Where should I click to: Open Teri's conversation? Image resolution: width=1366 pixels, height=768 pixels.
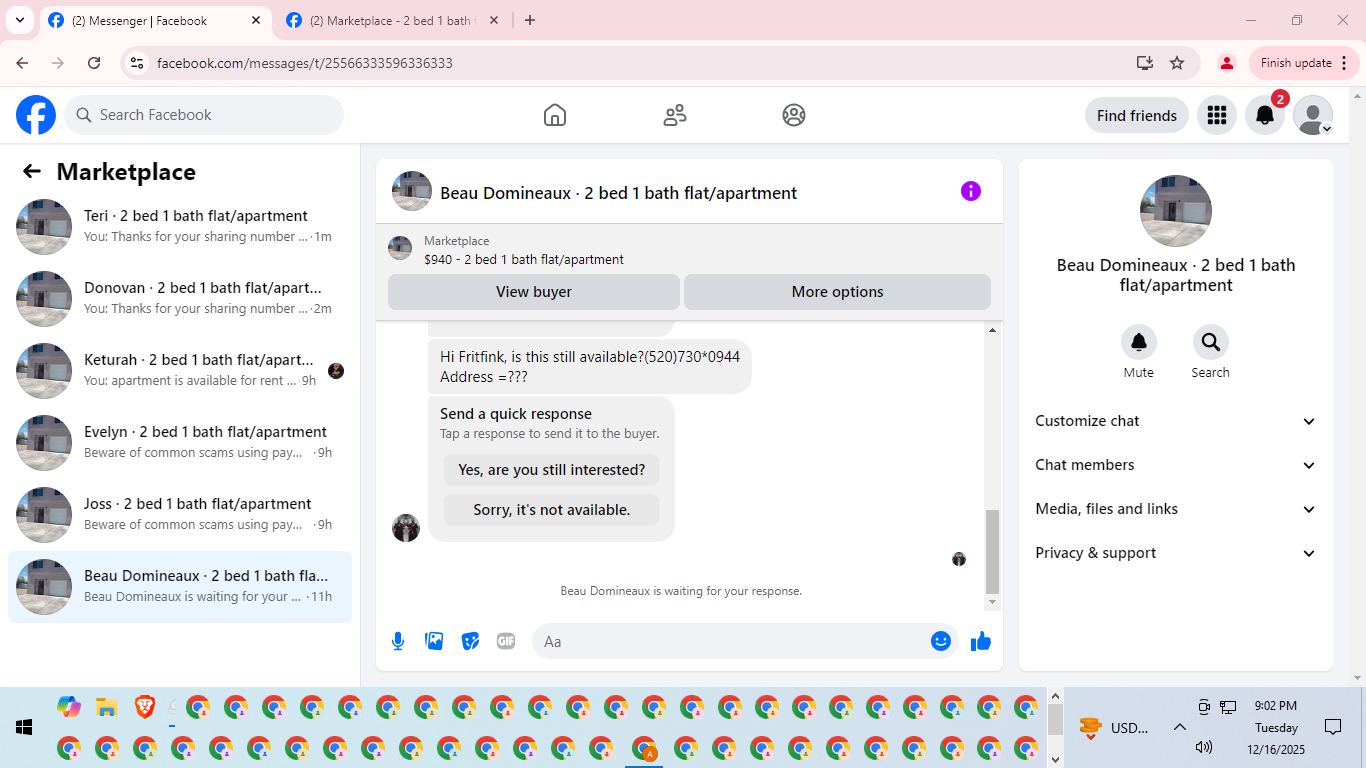pos(180,227)
